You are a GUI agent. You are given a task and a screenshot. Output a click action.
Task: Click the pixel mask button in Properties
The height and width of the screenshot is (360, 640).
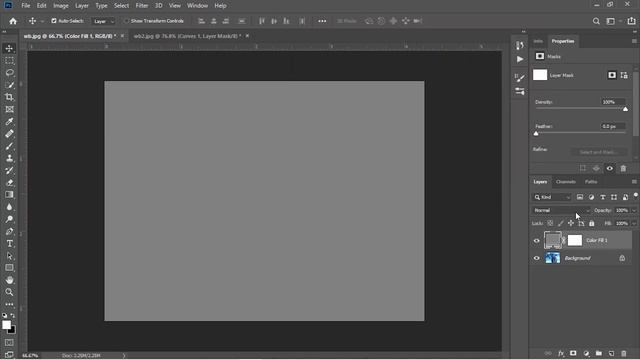[612, 75]
